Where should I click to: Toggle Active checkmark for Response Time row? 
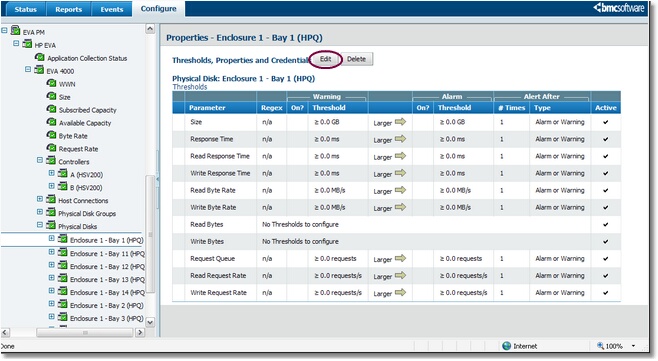click(x=606, y=139)
